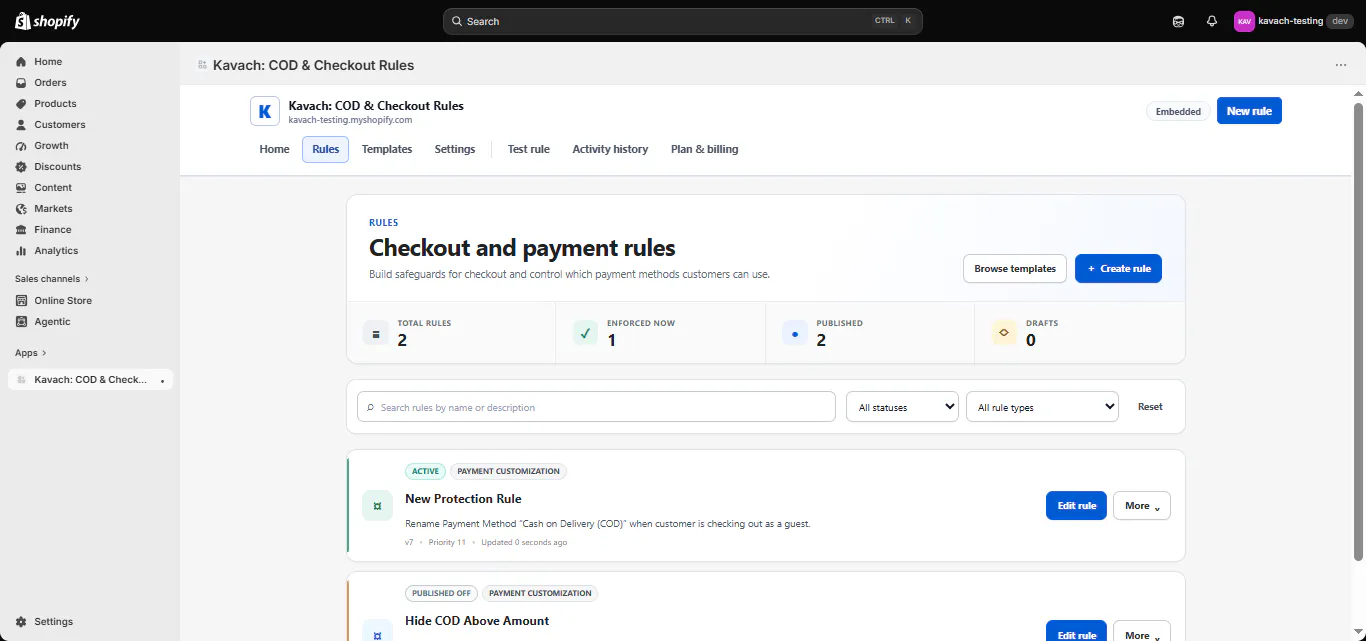Click the Drafts stat icon
The image size is (1366, 641).
point(1004,334)
